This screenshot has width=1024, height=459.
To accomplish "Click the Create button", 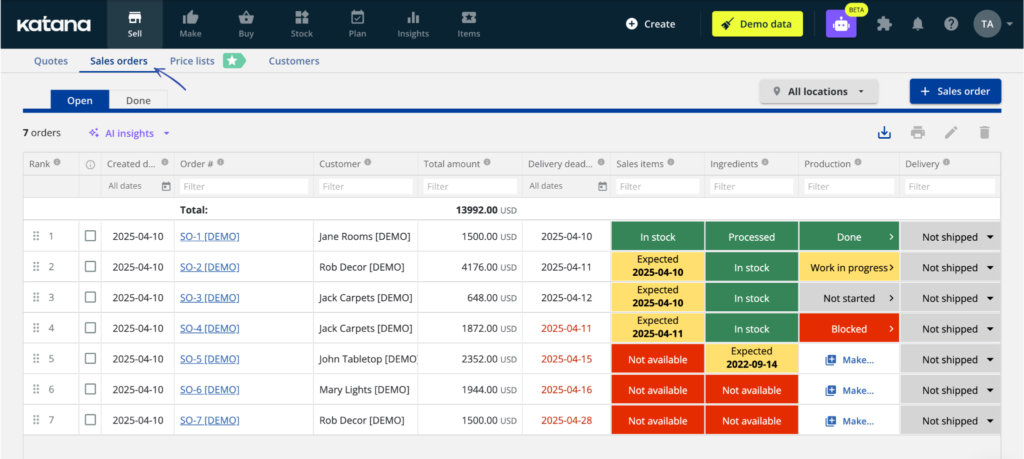I will (650, 24).
